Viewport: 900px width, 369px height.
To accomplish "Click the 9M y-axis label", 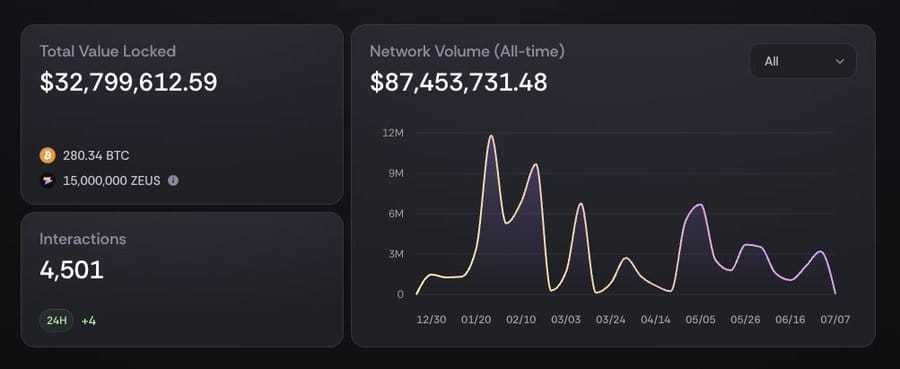I will (x=396, y=173).
